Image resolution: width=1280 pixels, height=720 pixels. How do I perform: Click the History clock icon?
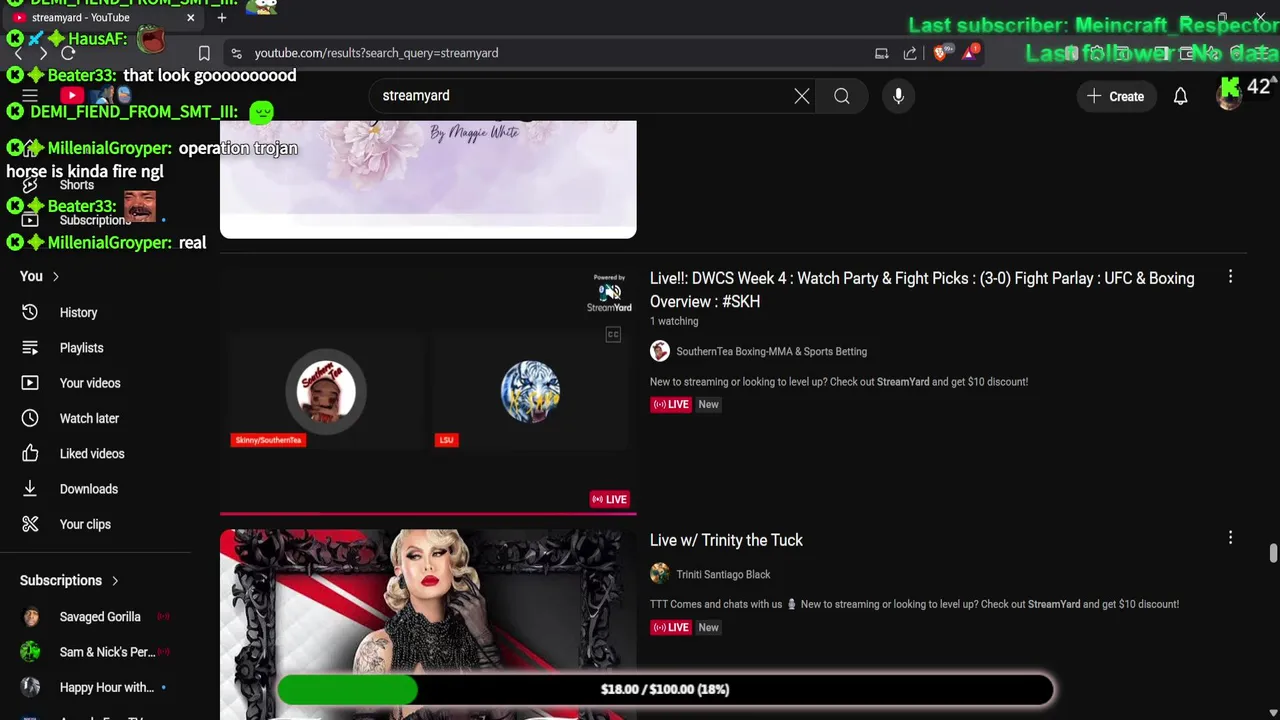(x=30, y=313)
